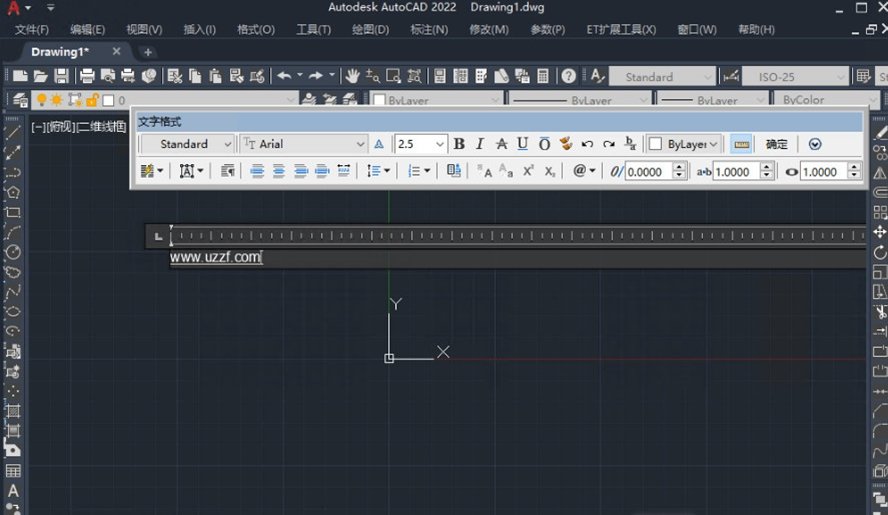Select the Circle draw tool
The height and width of the screenshot is (515, 888).
point(12,252)
